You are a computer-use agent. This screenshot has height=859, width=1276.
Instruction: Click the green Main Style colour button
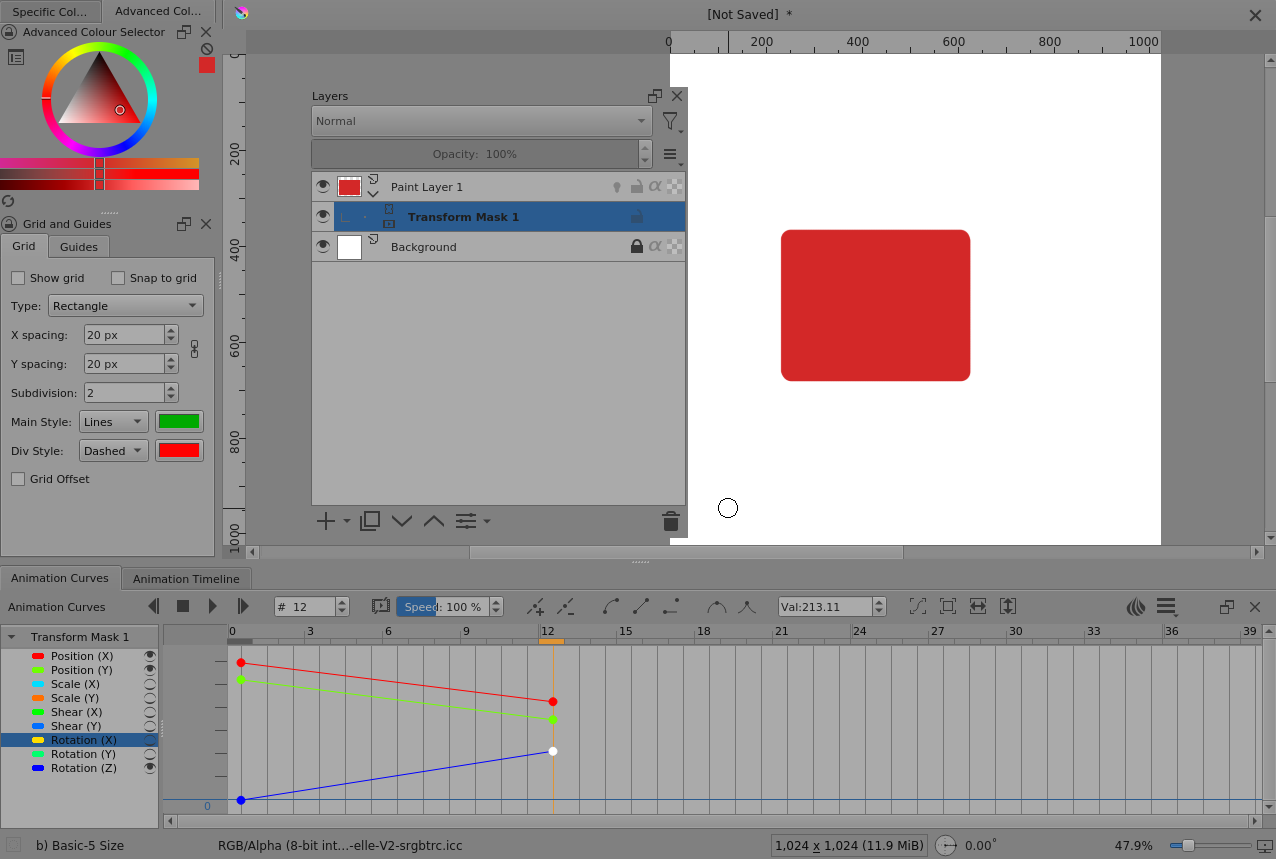(179, 422)
